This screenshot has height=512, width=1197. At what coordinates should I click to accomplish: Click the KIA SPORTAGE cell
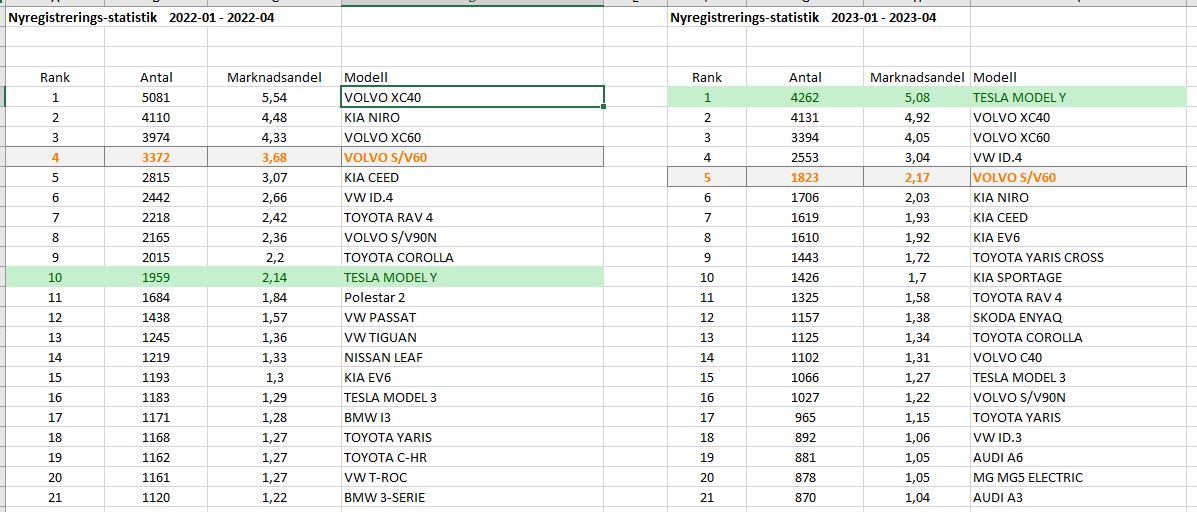[x=1079, y=278]
